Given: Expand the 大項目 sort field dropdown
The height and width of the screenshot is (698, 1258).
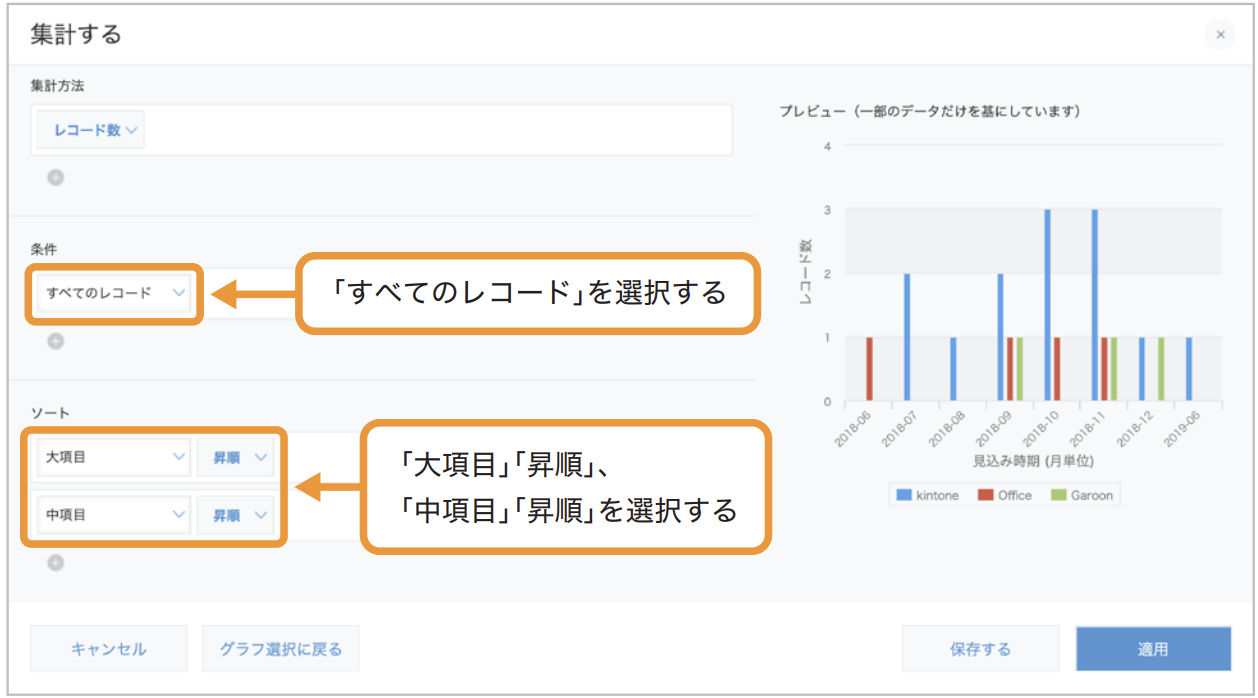Looking at the screenshot, I should (x=112, y=457).
